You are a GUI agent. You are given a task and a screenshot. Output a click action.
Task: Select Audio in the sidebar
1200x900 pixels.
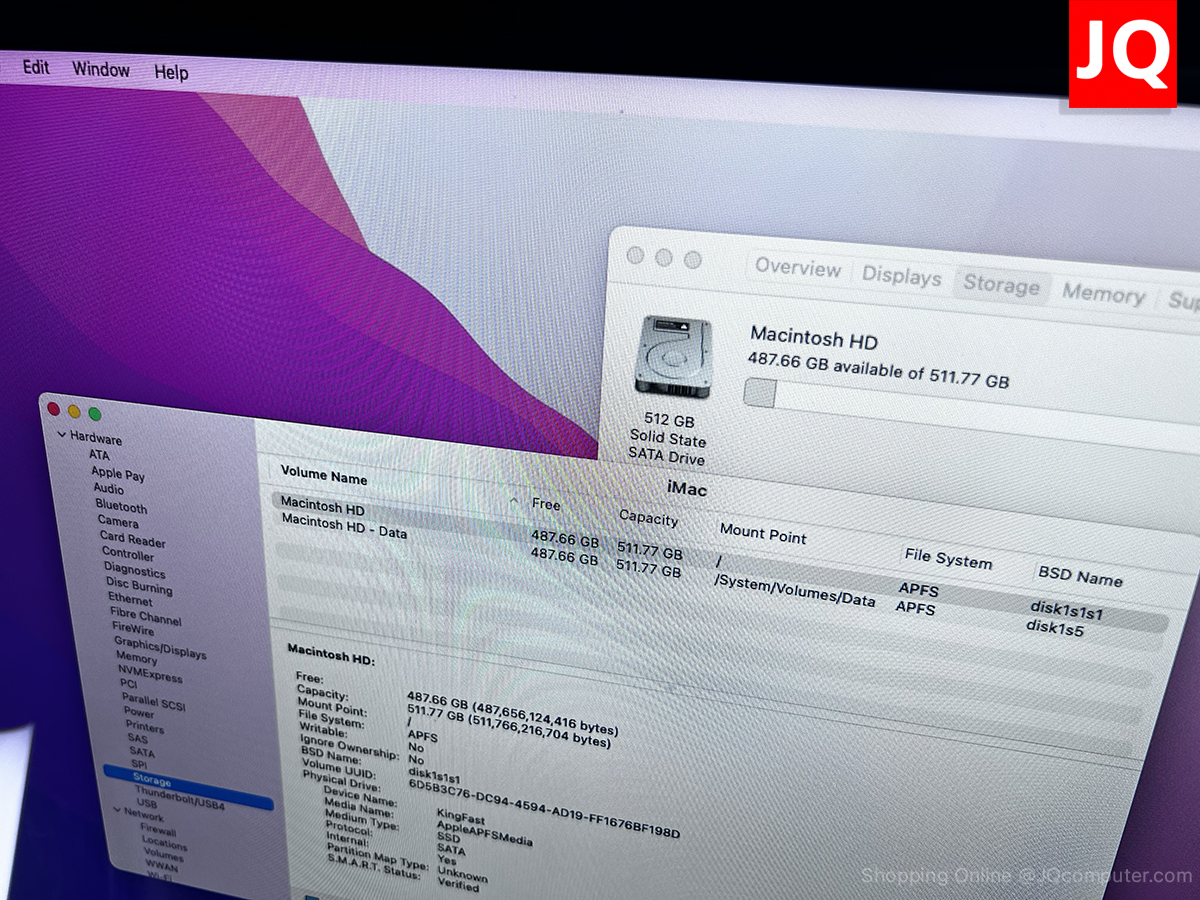pos(109,489)
